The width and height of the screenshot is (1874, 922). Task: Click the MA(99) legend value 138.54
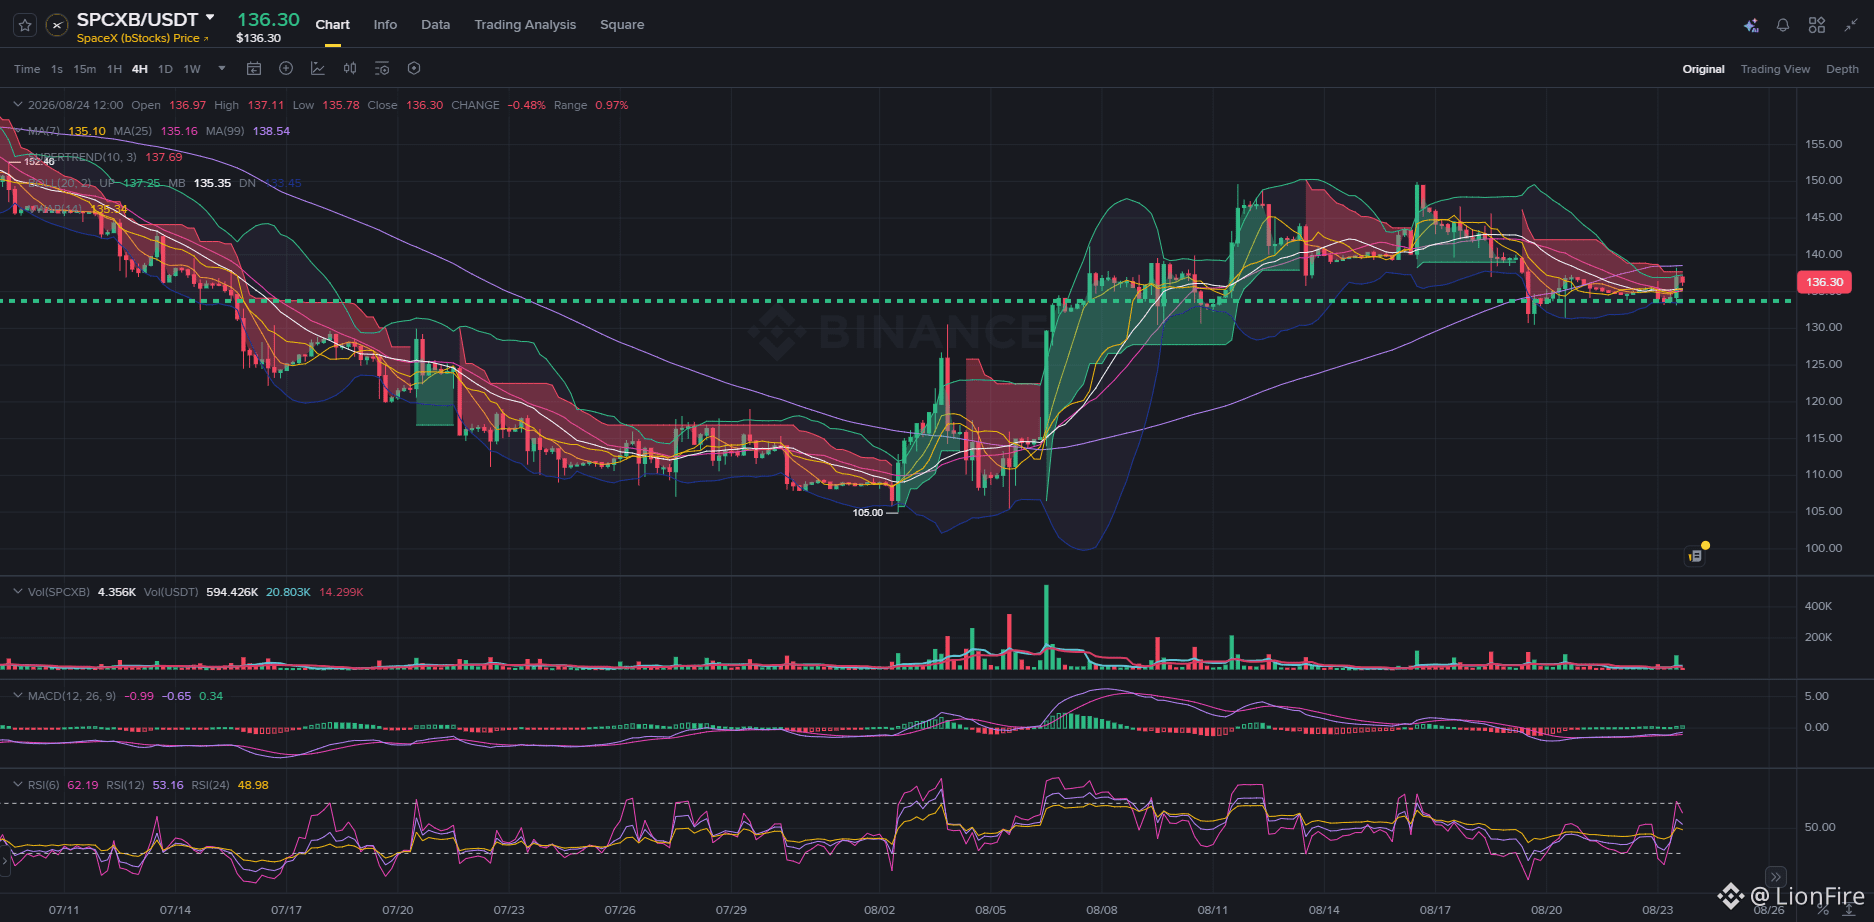[271, 131]
